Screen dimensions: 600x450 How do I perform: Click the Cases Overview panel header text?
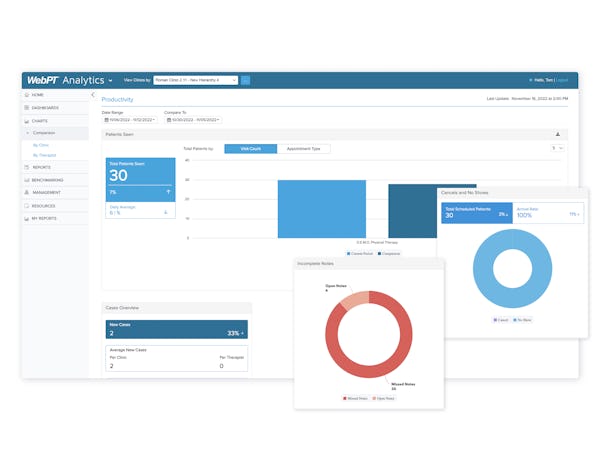(122, 308)
